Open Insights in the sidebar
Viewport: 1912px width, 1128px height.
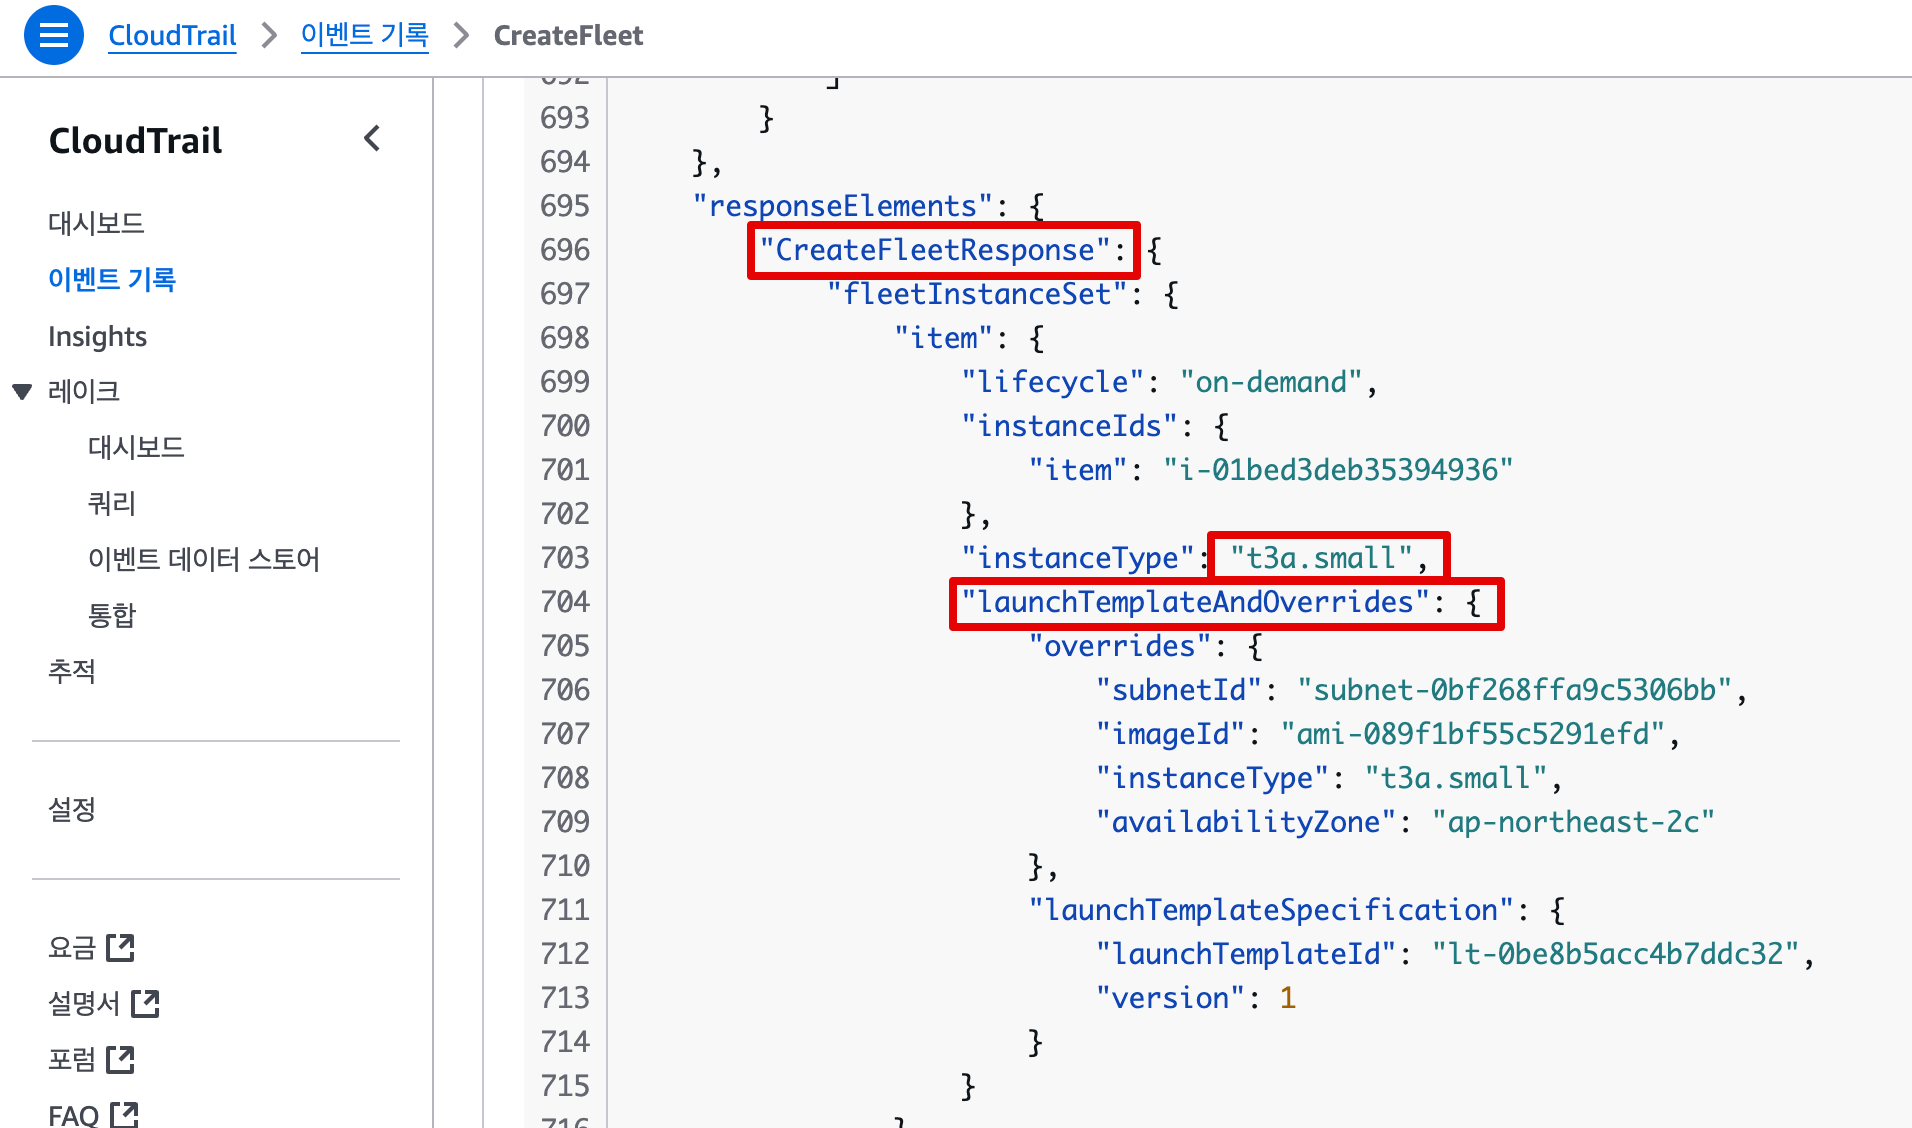[97, 336]
